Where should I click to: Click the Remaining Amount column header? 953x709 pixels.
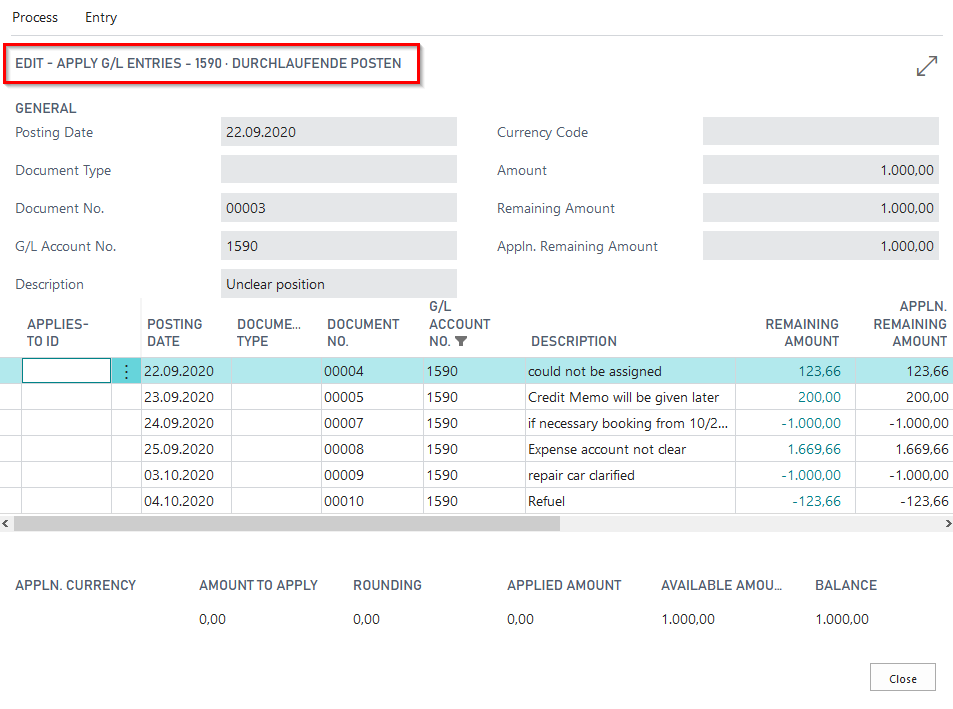point(802,332)
